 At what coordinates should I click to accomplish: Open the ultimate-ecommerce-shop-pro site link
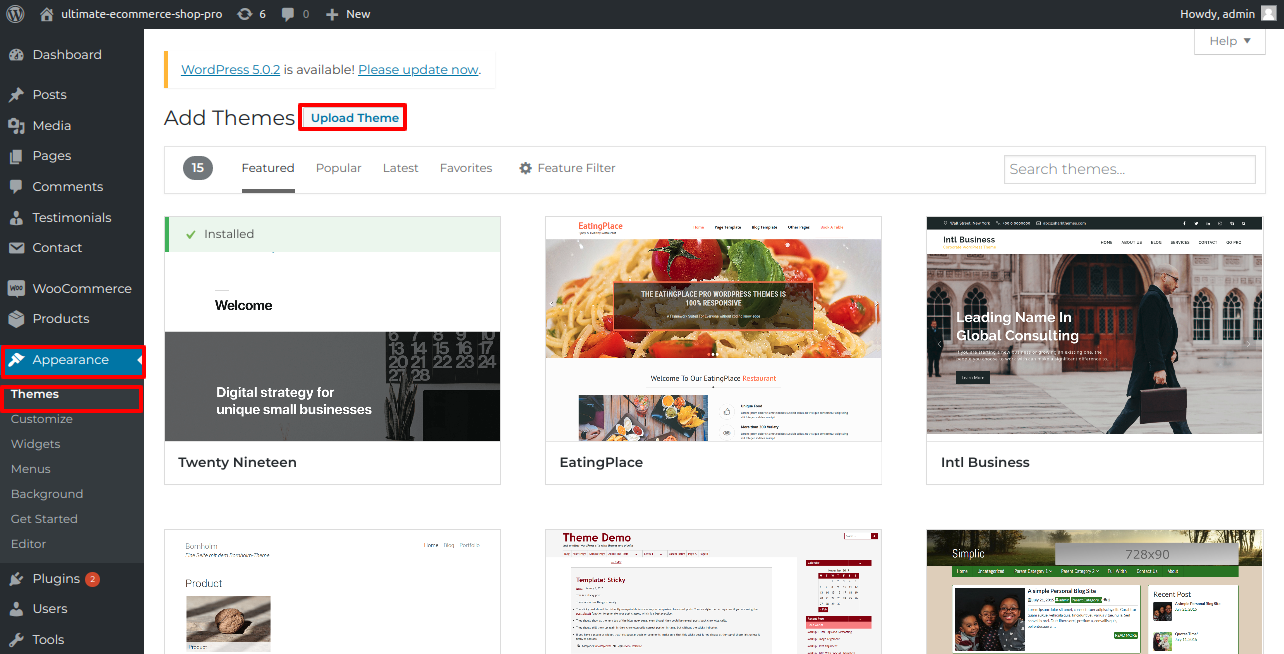[142, 14]
